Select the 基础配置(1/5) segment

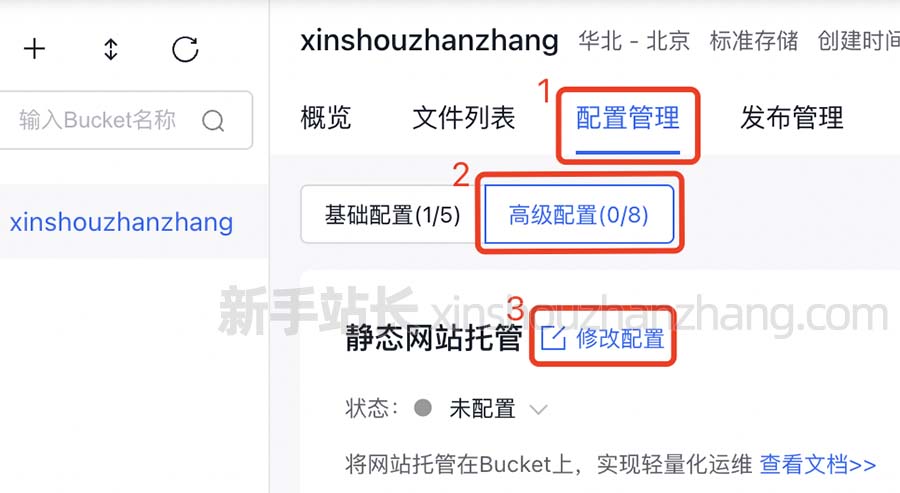coord(393,215)
